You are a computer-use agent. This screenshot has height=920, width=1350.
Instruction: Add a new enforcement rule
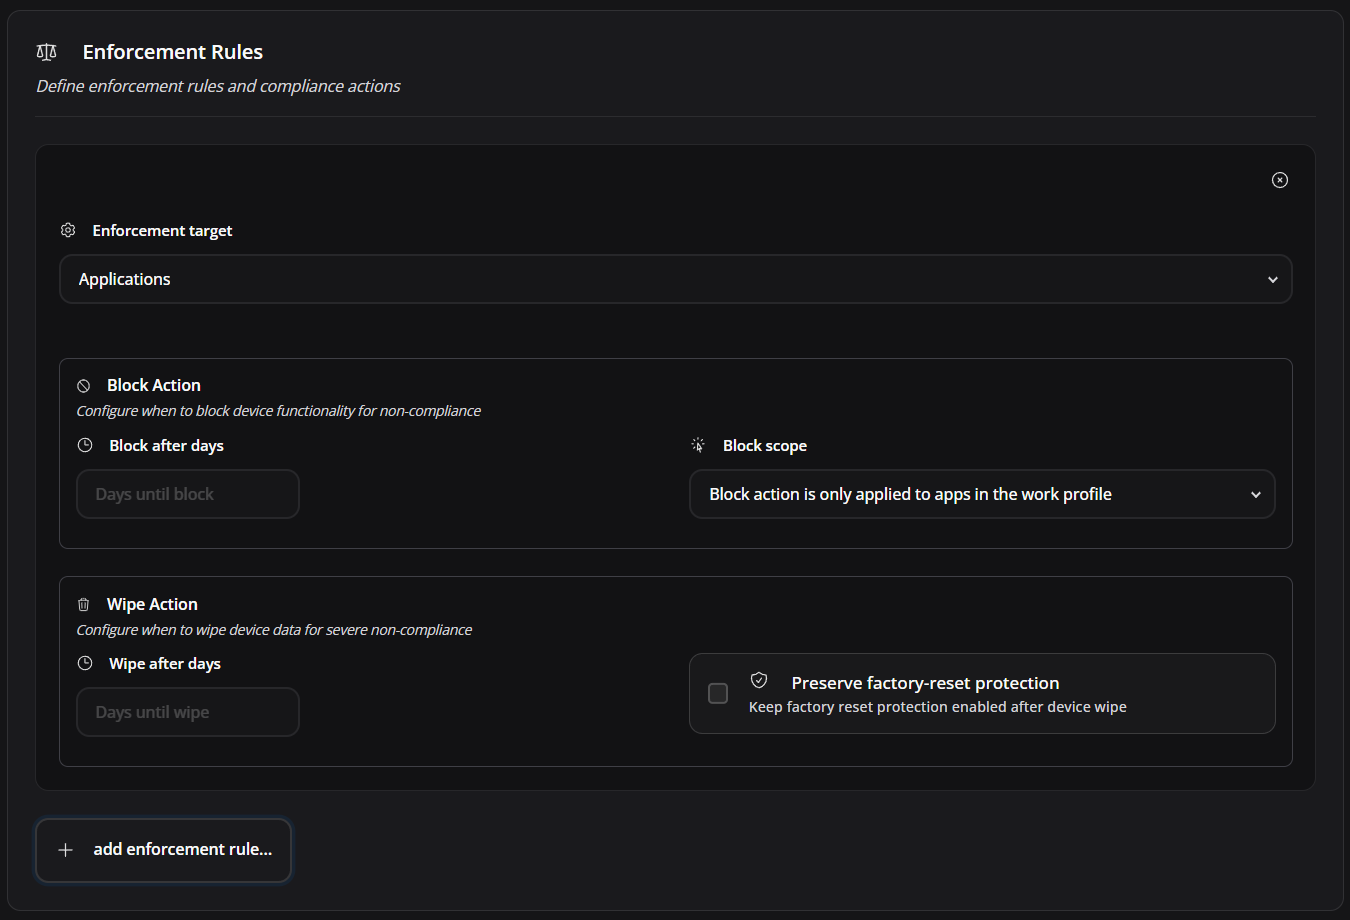pyautogui.click(x=164, y=850)
